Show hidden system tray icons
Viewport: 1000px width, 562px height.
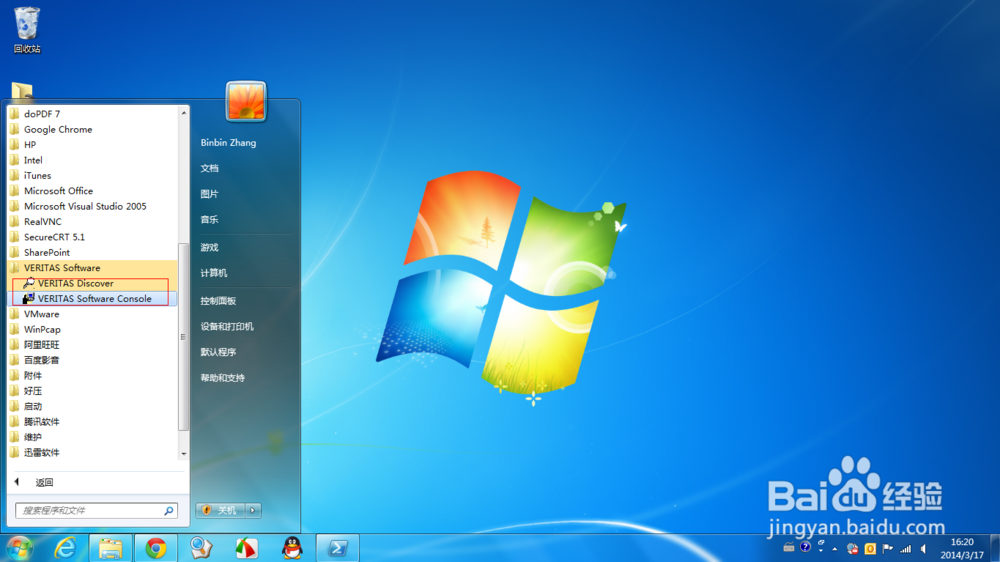click(x=835, y=549)
